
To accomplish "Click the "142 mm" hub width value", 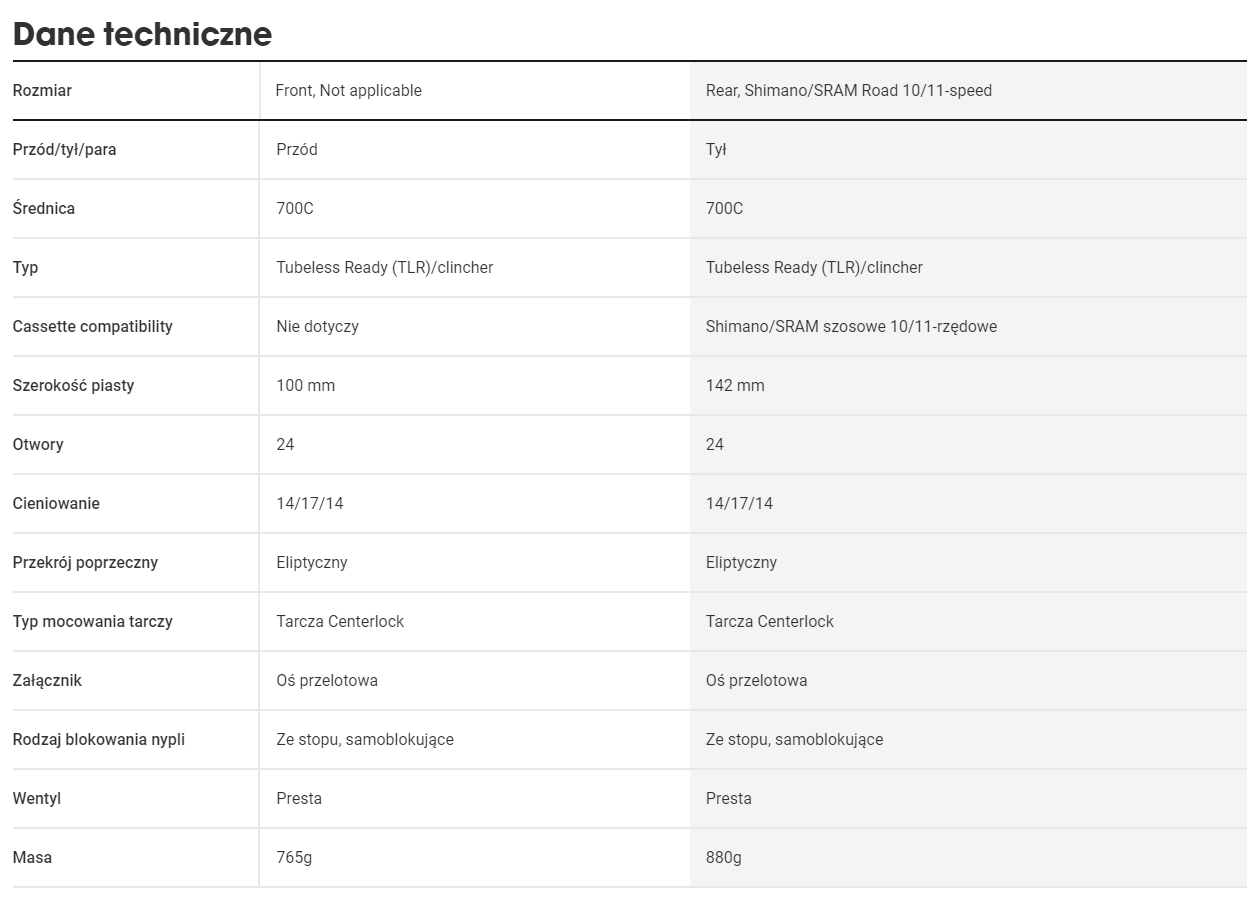I will pos(735,386).
